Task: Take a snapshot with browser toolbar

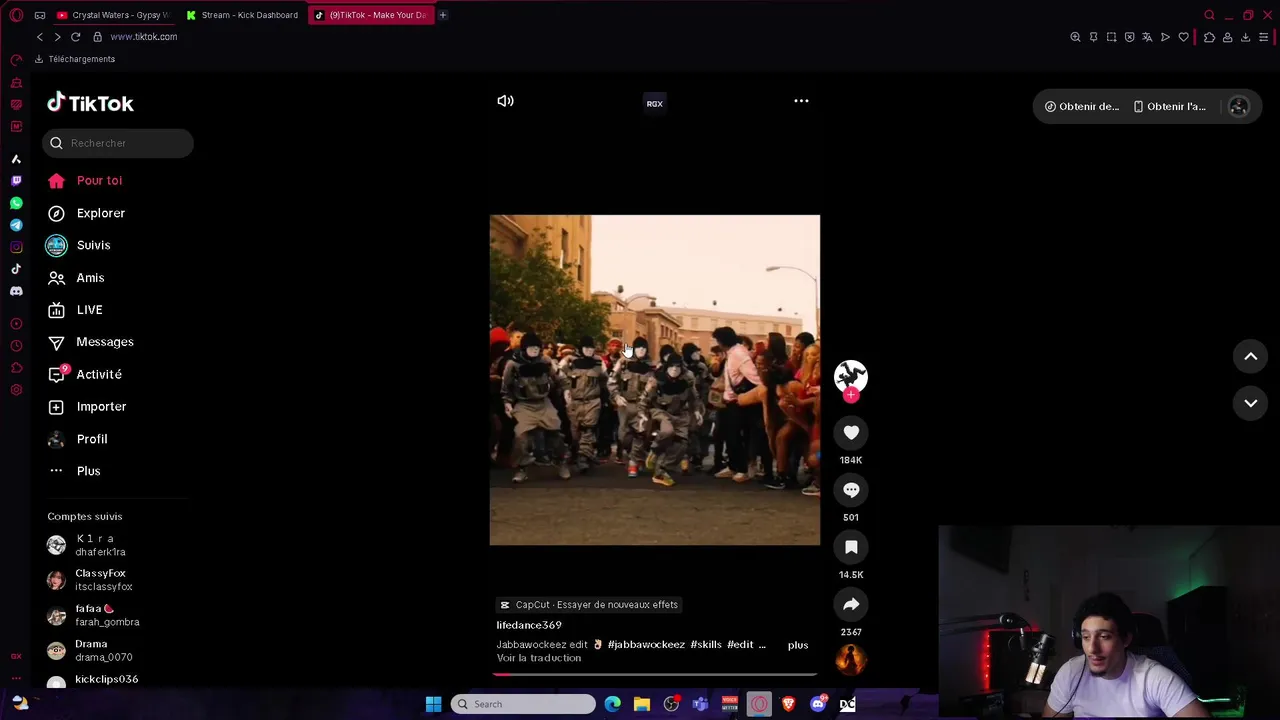Action: pyautogui.click(x=1111, y=37)
